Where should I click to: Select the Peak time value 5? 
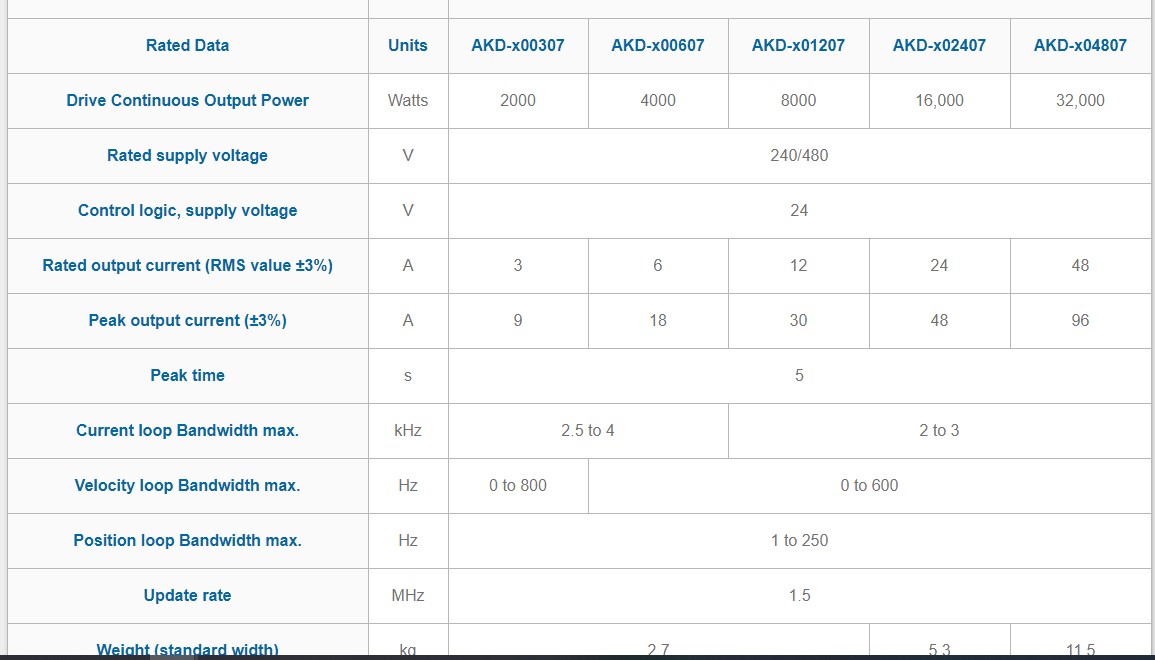pos(799,376)
